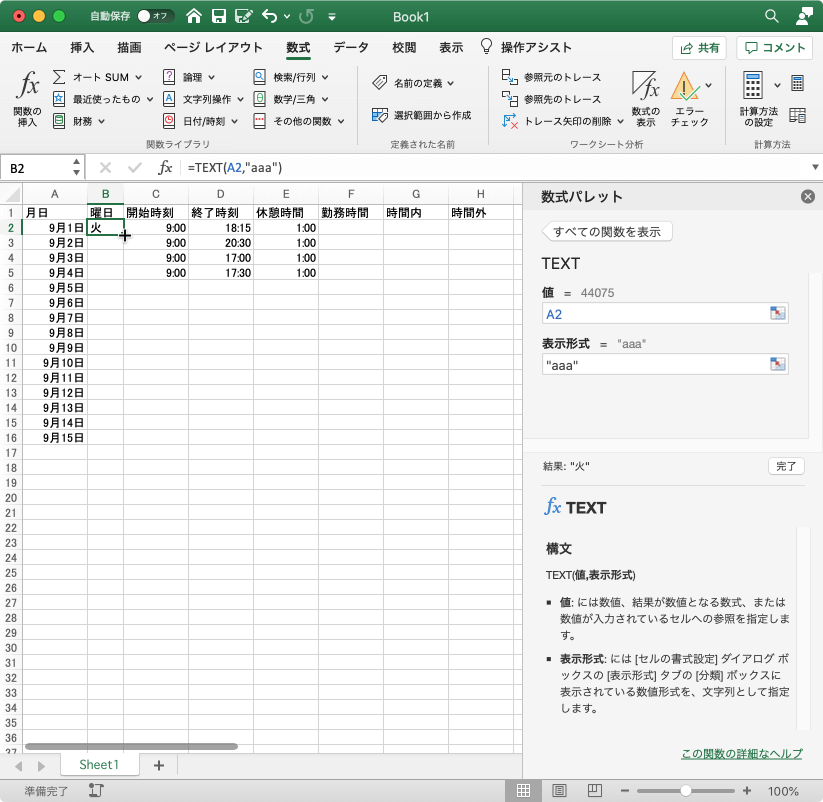The image size is (823, 802).
Task: Open recently used functions star icon
Action: pos(59,99)
